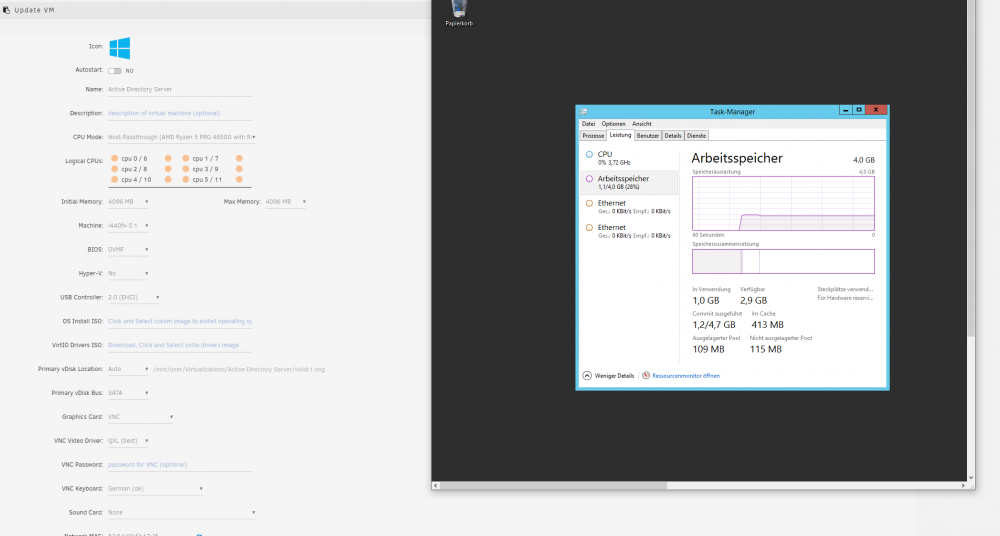Image resolution: width=1000 pixels, height=536 pixels.
Task: Toggle the cpu 6 checkbox
Action: point(168,158)
